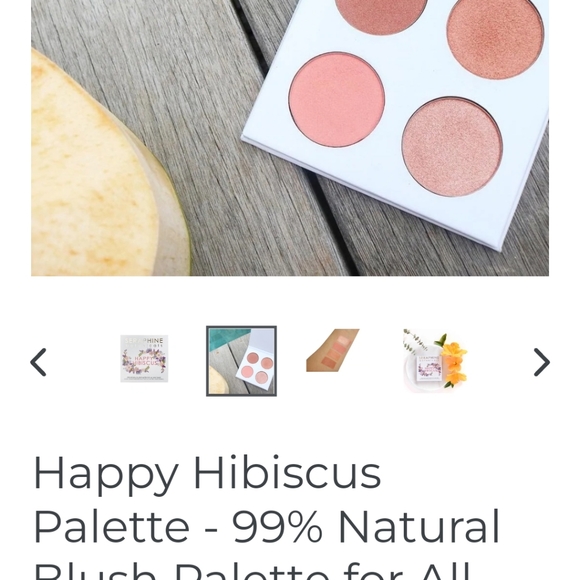
Task: Click the partially visible rosy pan at top
Action: (381, 15)
